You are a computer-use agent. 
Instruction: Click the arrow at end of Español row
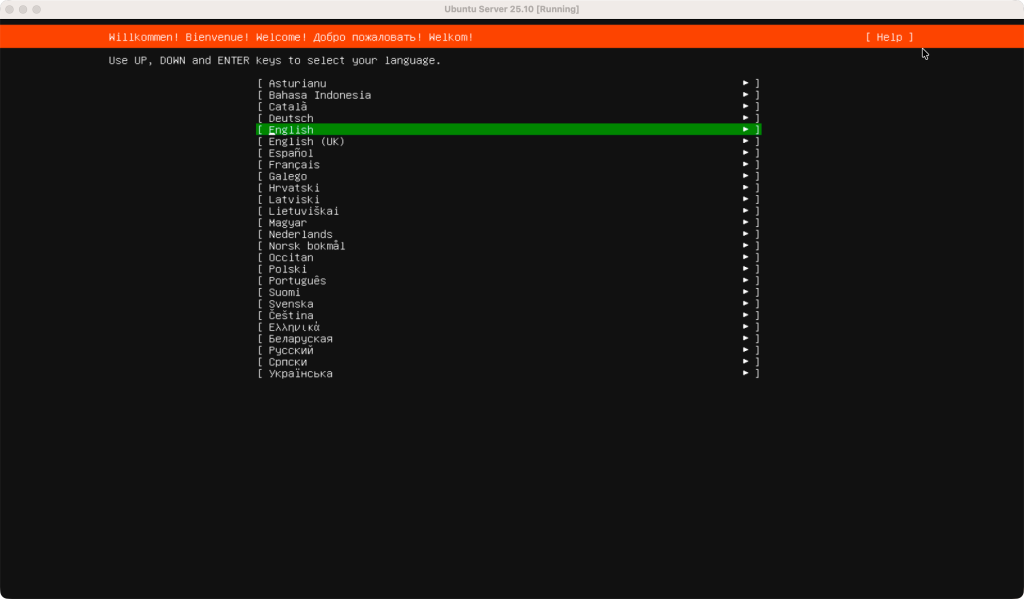pos(746,153)
